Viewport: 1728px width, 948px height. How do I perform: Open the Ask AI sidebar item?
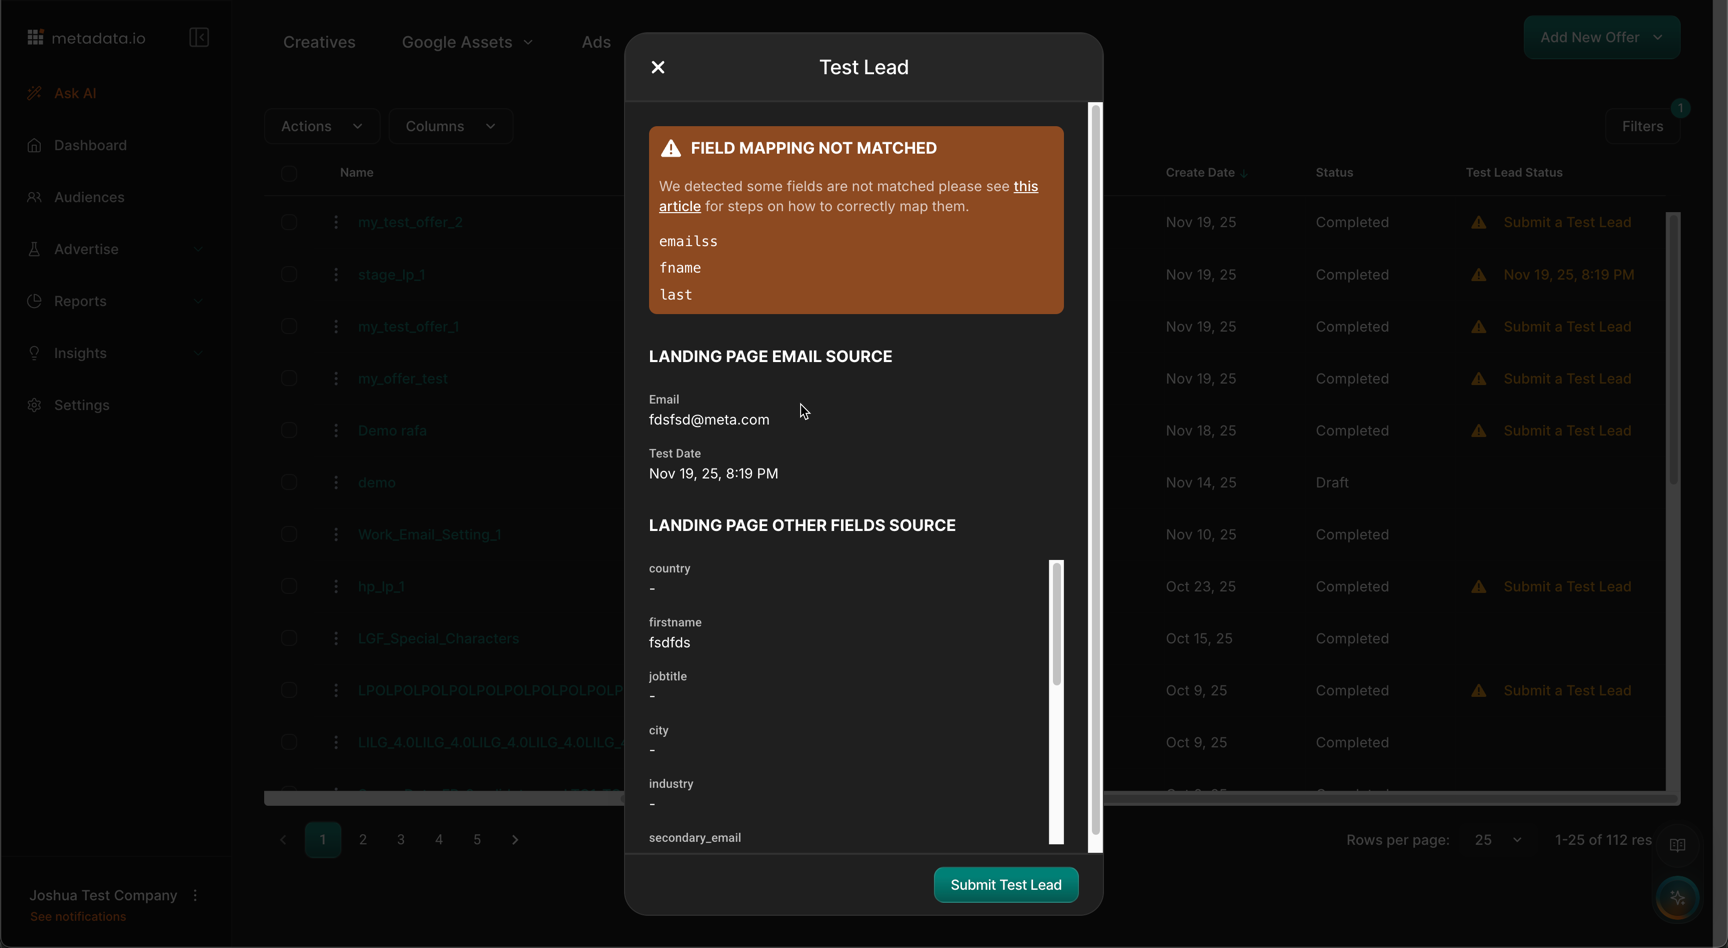pyautogui.click(x=75, y=93)
